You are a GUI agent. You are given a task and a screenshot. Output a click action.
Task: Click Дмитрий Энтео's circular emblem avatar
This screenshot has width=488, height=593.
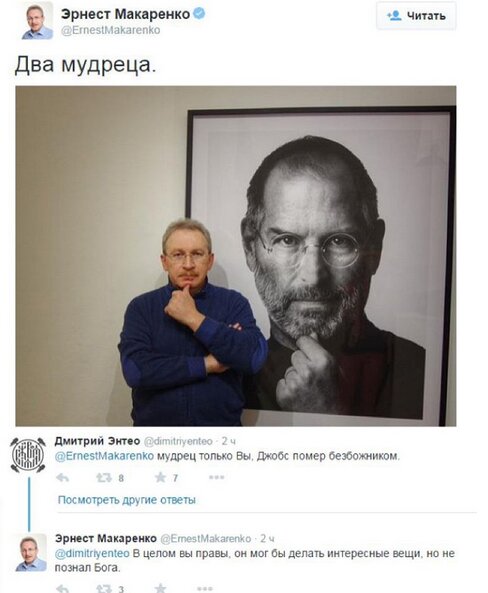(28, 455)
